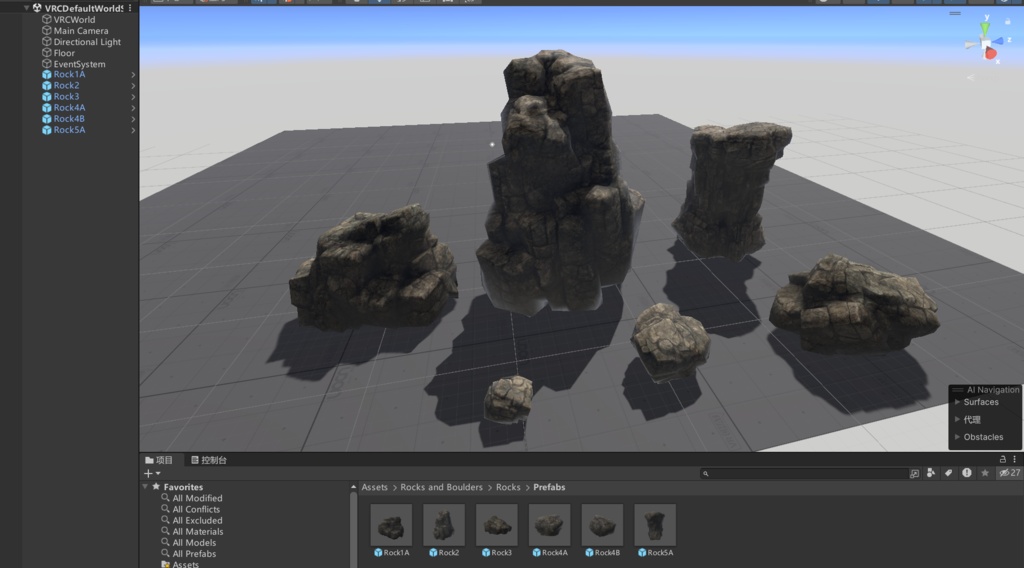
Task: Select Rock4B in the Hierarchy
Action: tap(69, 119)
